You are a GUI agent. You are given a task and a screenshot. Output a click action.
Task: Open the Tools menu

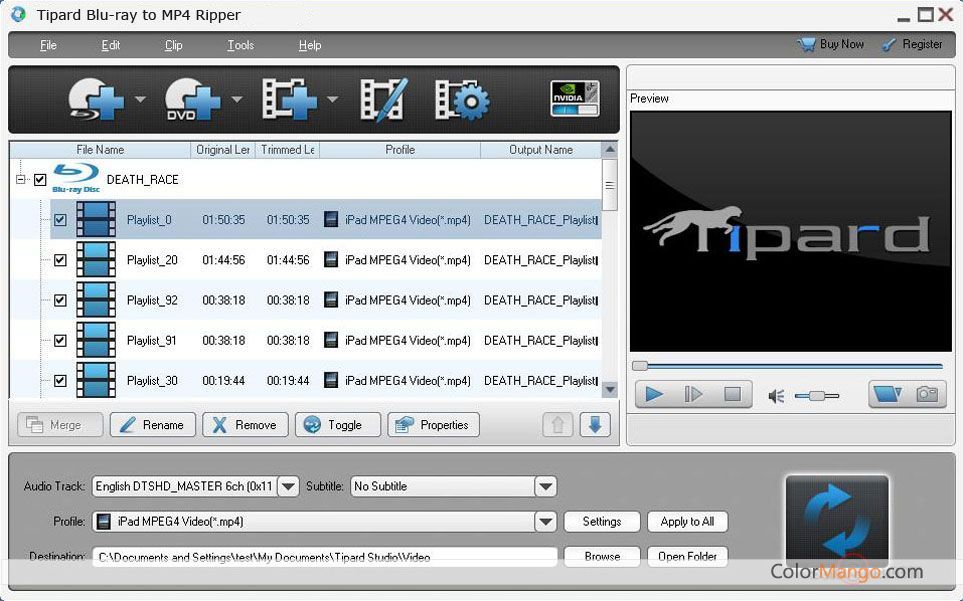[240, 45]
